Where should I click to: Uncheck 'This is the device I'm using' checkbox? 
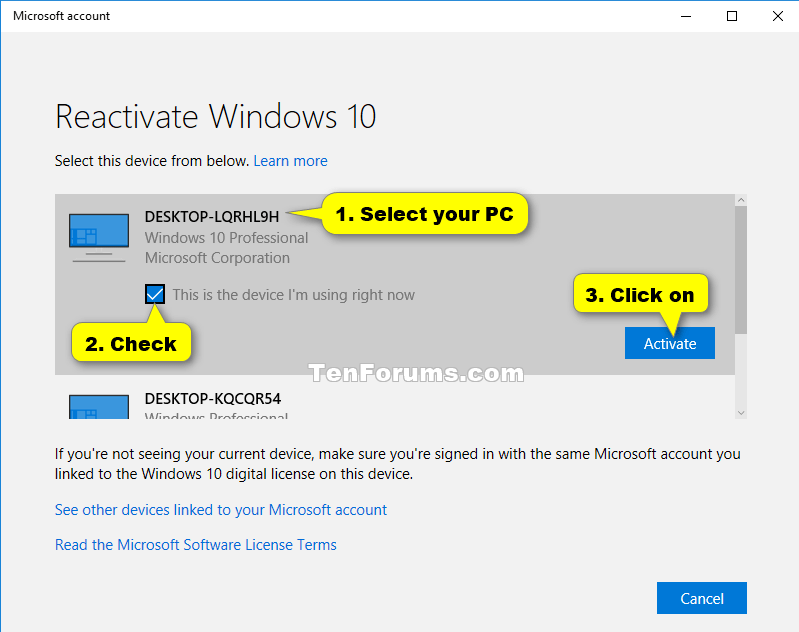(x=155, y=294)
